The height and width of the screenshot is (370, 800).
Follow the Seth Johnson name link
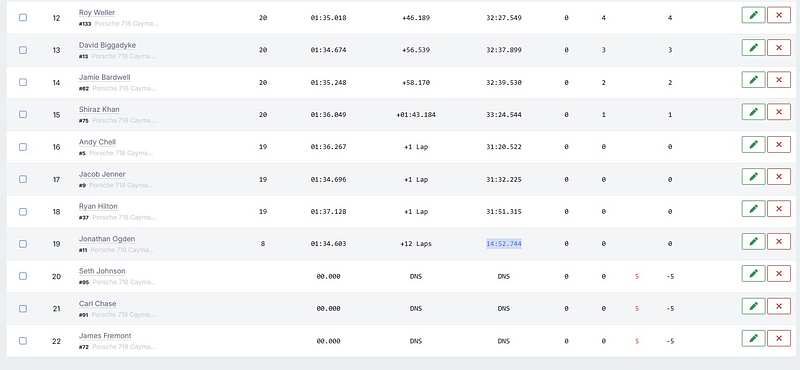[x=102, y=271]
